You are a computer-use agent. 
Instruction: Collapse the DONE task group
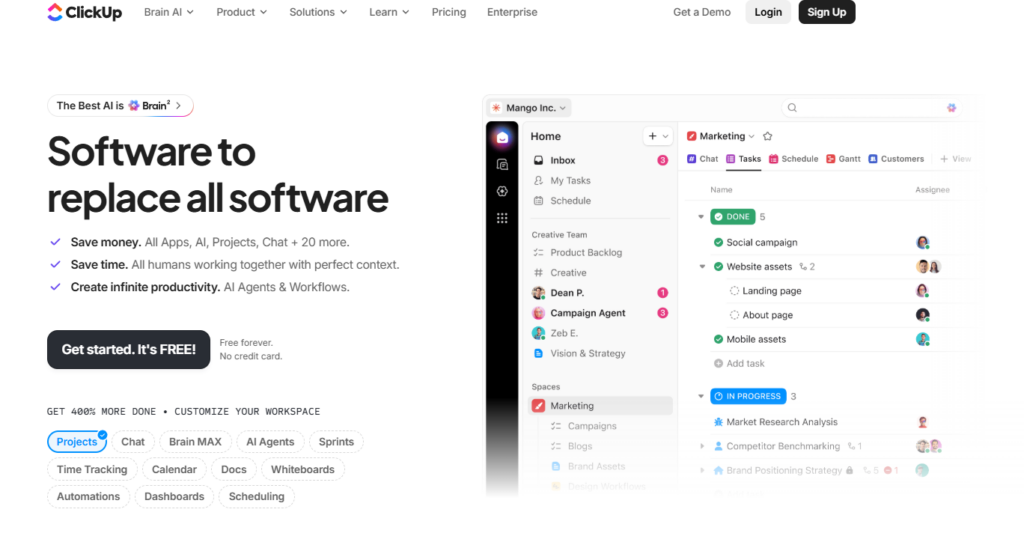pyautogui.click(x=701, y=217)
